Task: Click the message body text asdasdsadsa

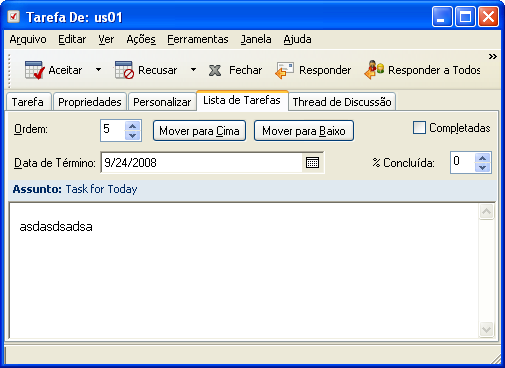Action: tap(56, 227)
